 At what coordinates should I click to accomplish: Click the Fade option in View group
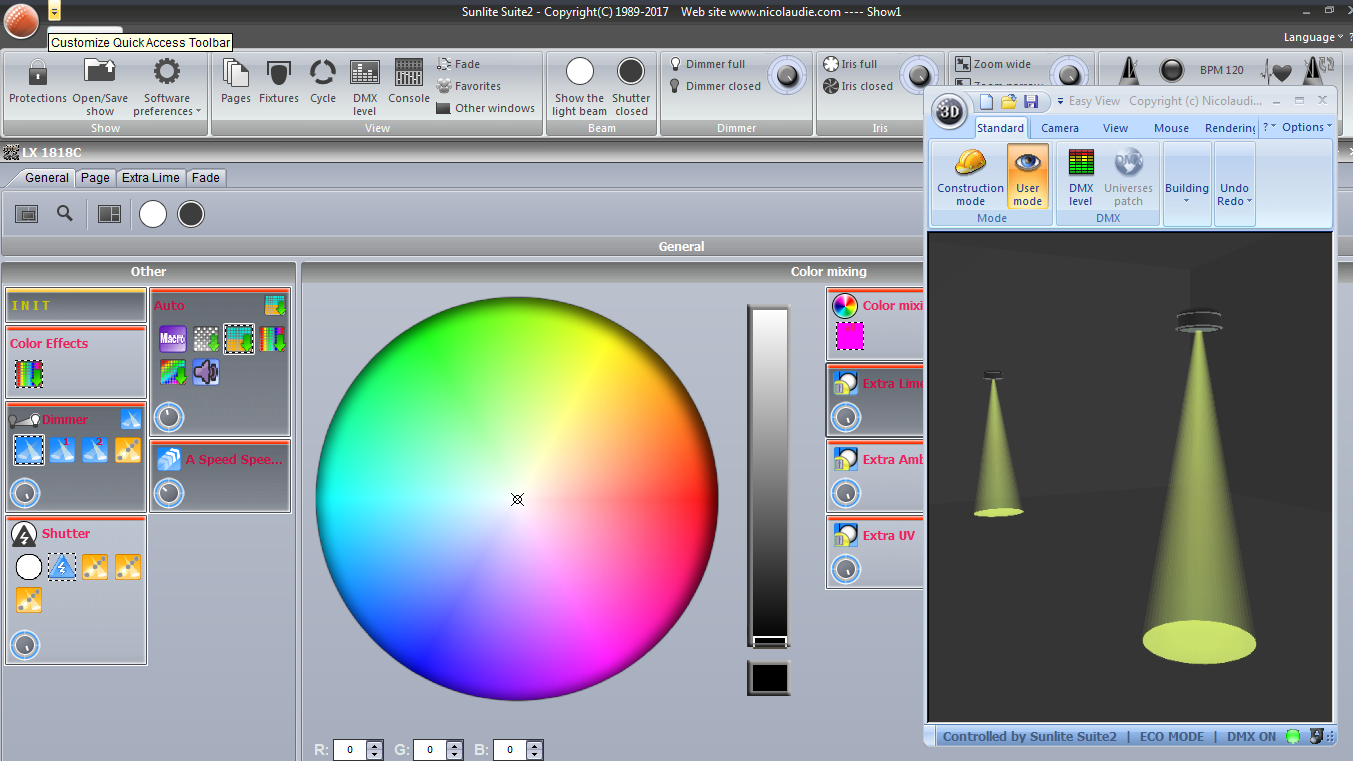[x=459, y=64]
